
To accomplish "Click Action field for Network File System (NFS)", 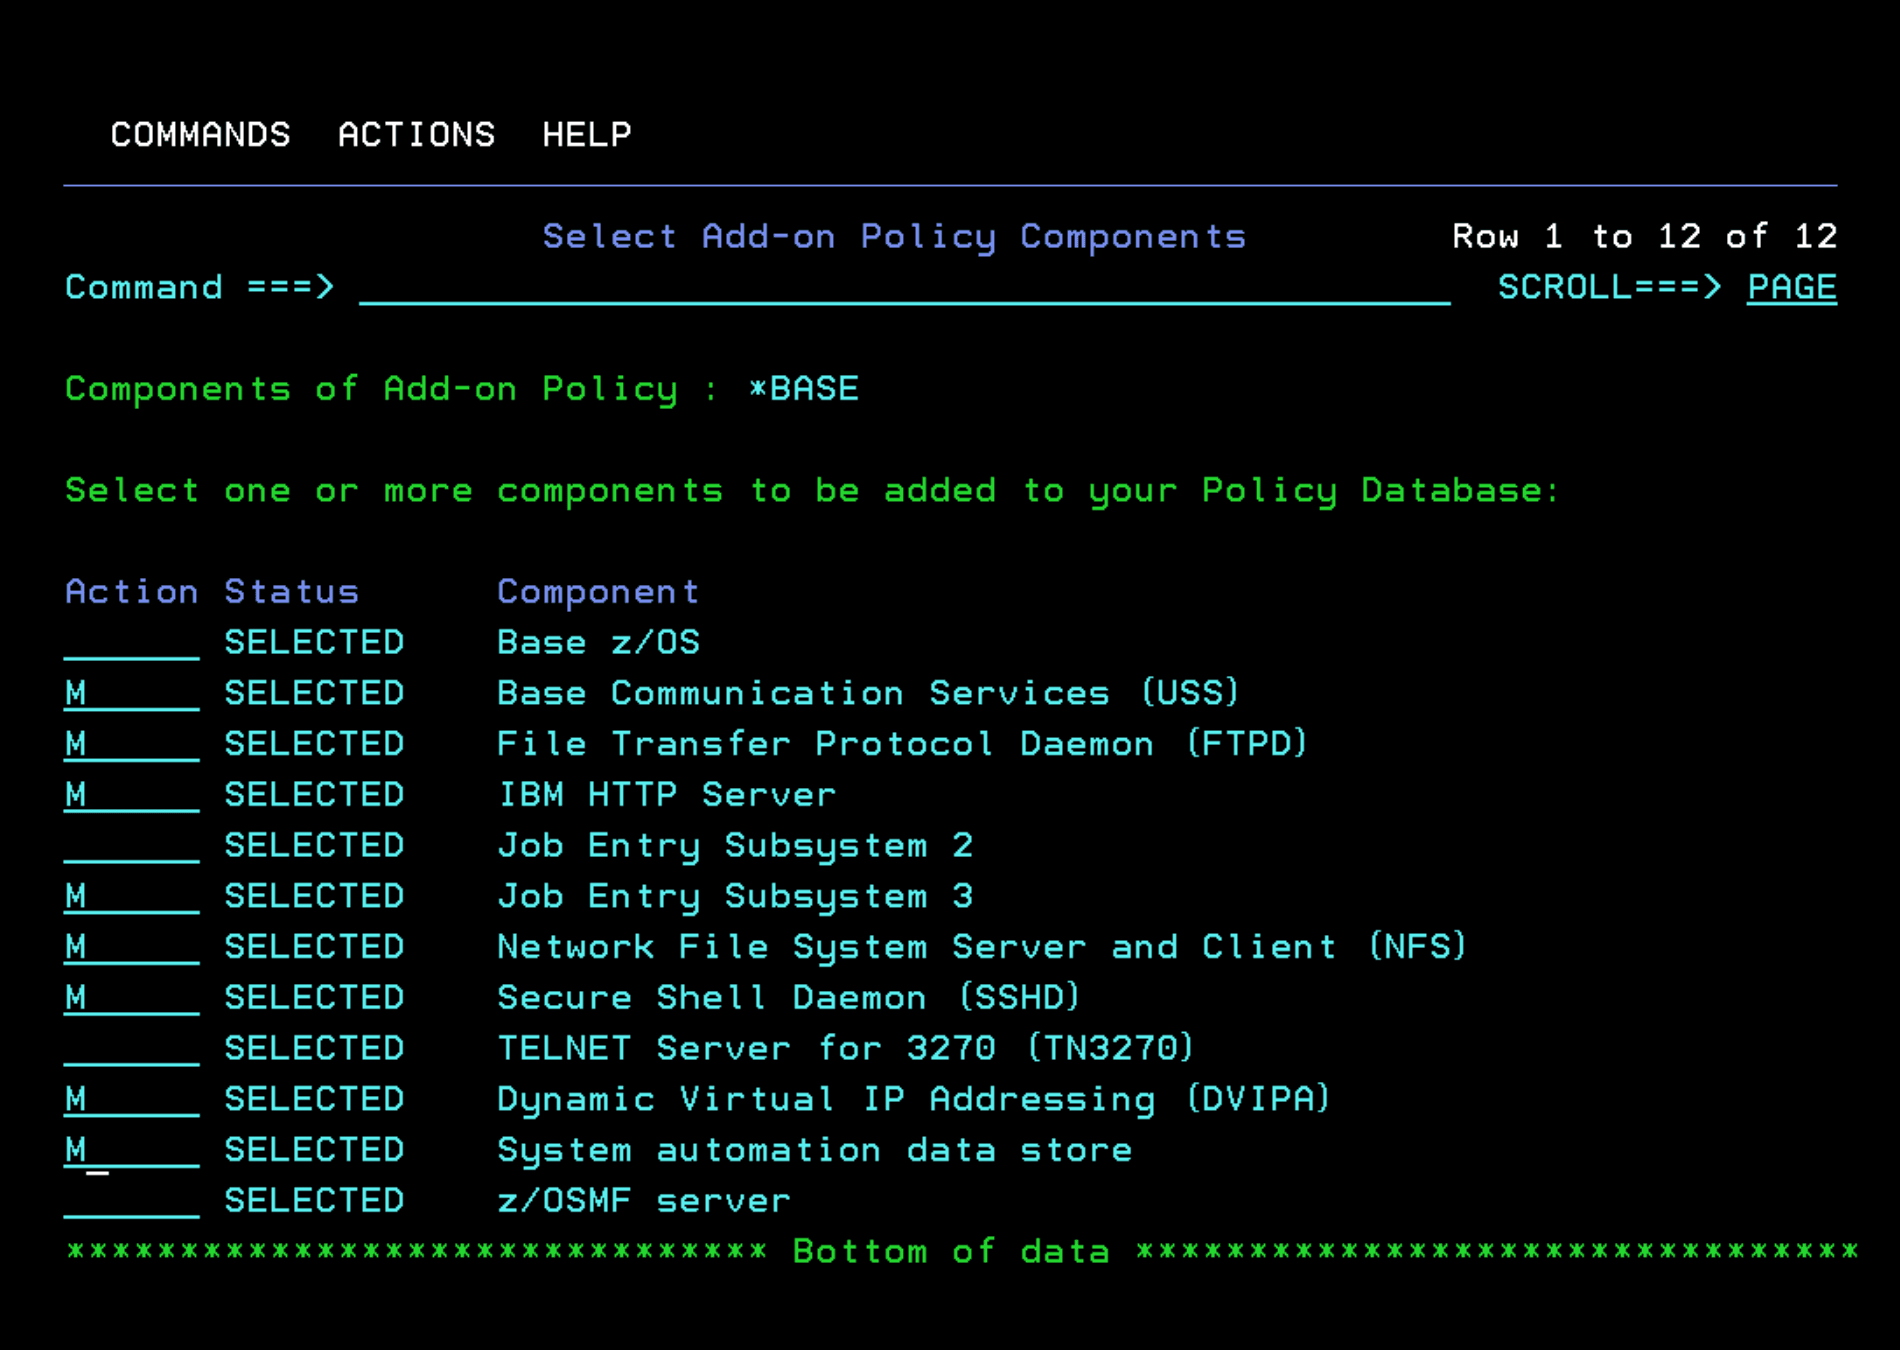I will point(131,948).
